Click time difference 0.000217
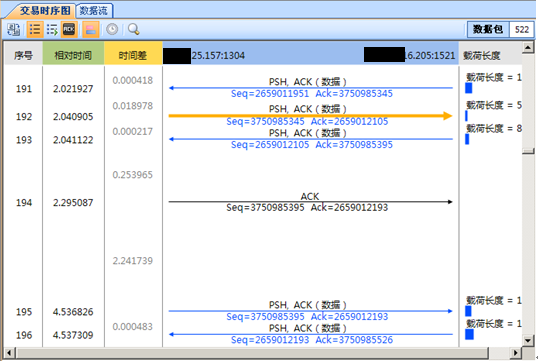The width and height of the screenshot is (538, 363). (132, 131)
